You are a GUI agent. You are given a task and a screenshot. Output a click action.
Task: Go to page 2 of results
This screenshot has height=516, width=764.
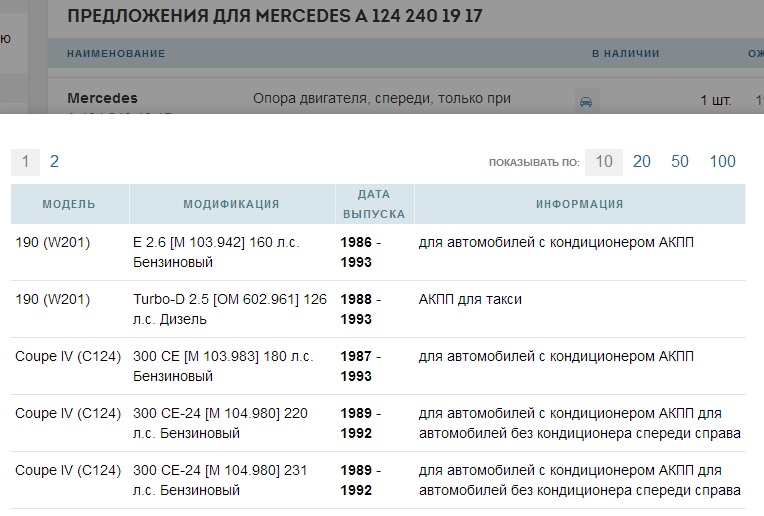tap(54, 161)
